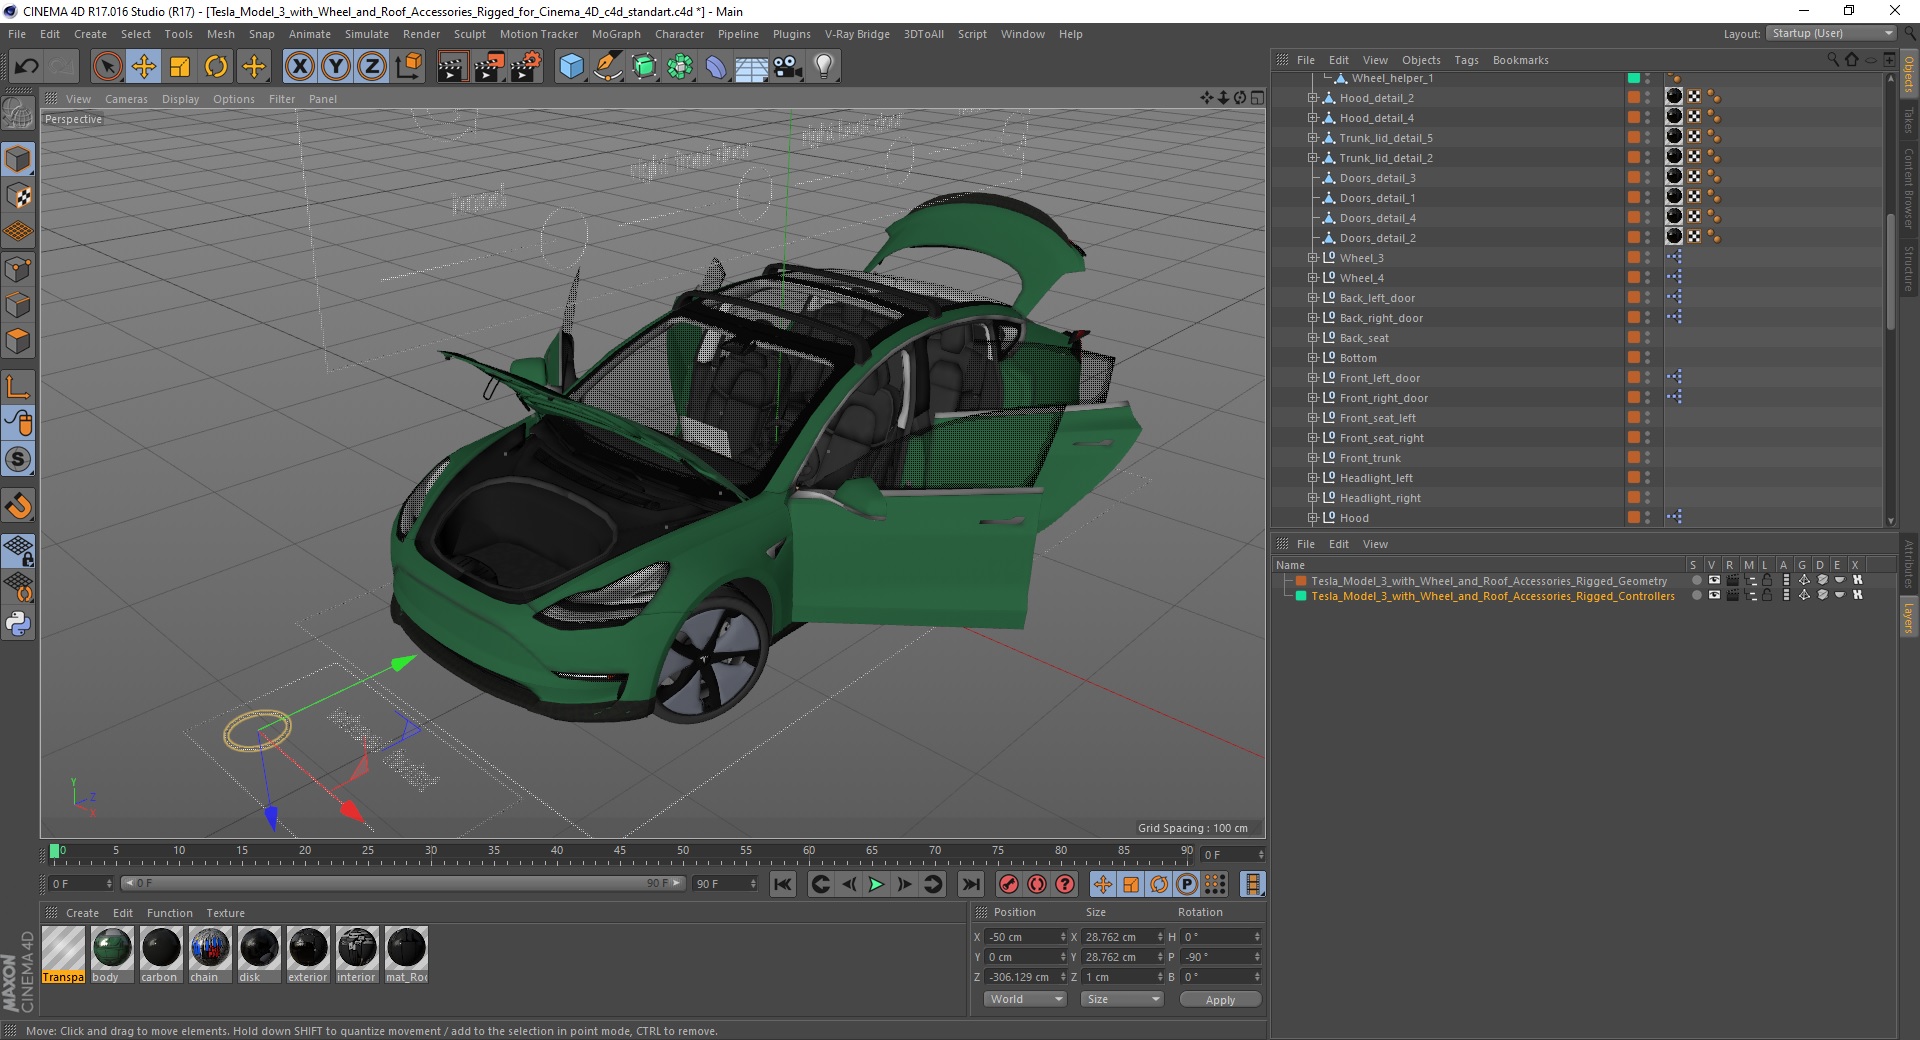Add a light object

pyautogui.click(x=824, y=67)
